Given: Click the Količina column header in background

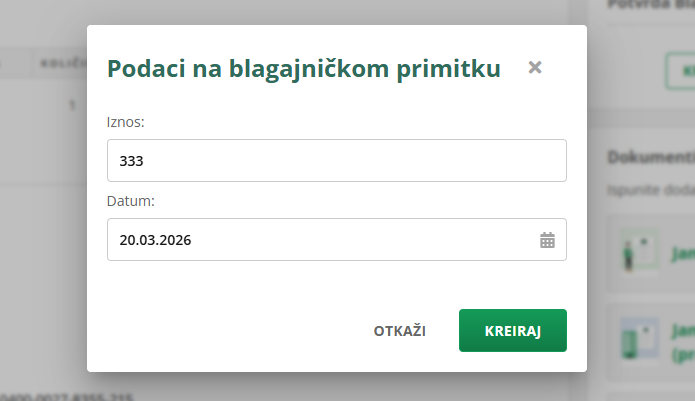Looking at the screenshot, I should click(60, 63).
